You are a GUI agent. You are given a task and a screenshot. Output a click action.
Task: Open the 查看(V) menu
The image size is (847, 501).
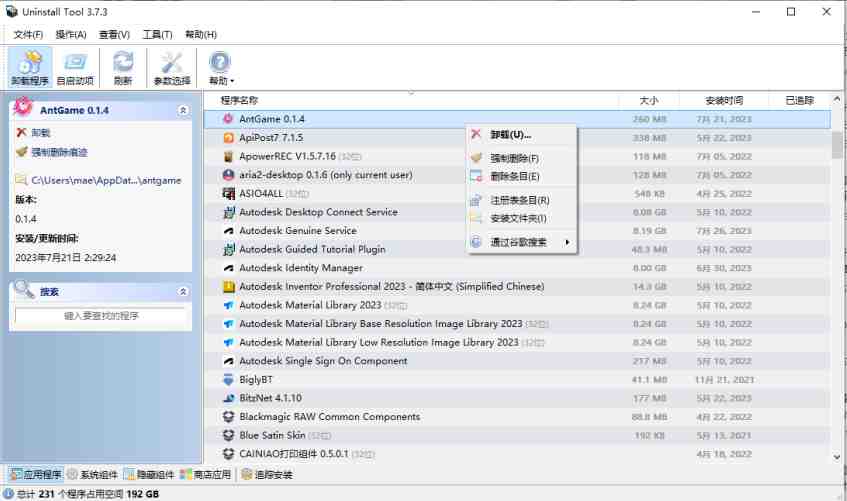click(x=114, y=35)
